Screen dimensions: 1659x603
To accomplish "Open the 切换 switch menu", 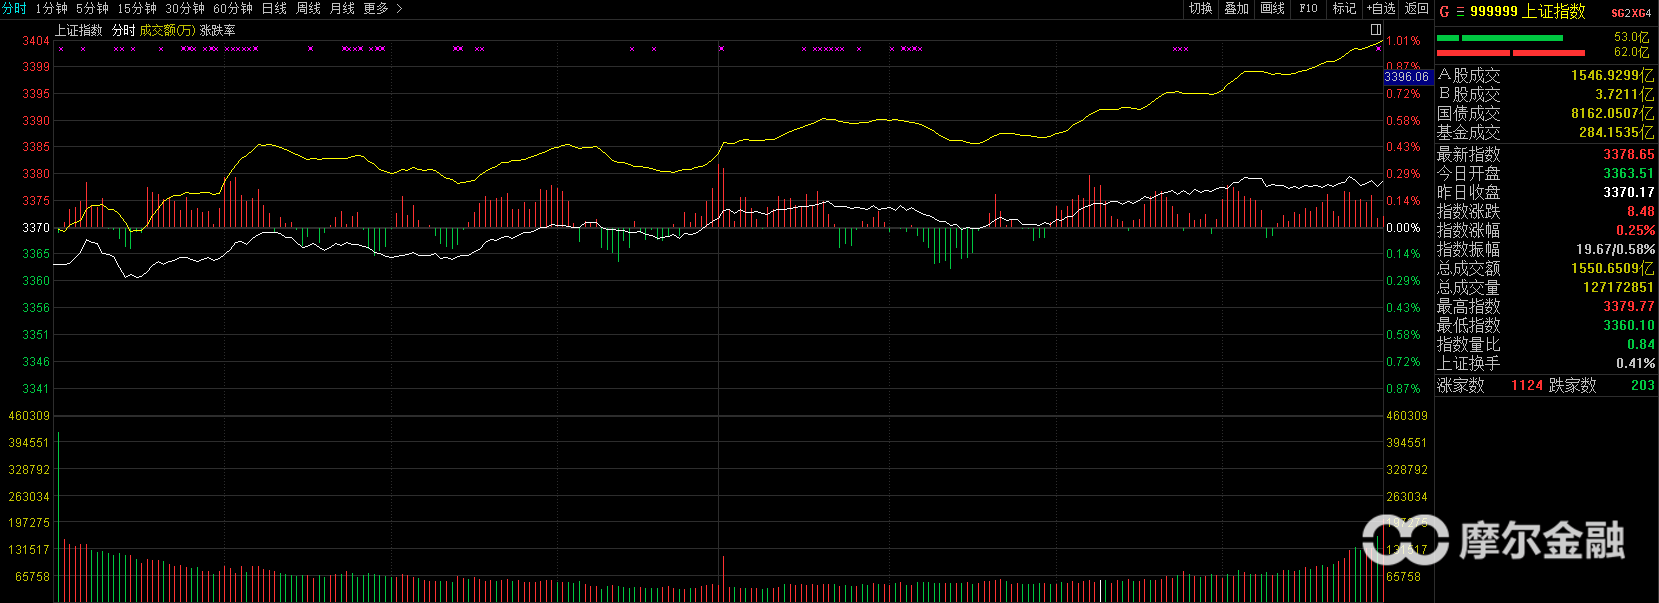I will [1200, 8].
